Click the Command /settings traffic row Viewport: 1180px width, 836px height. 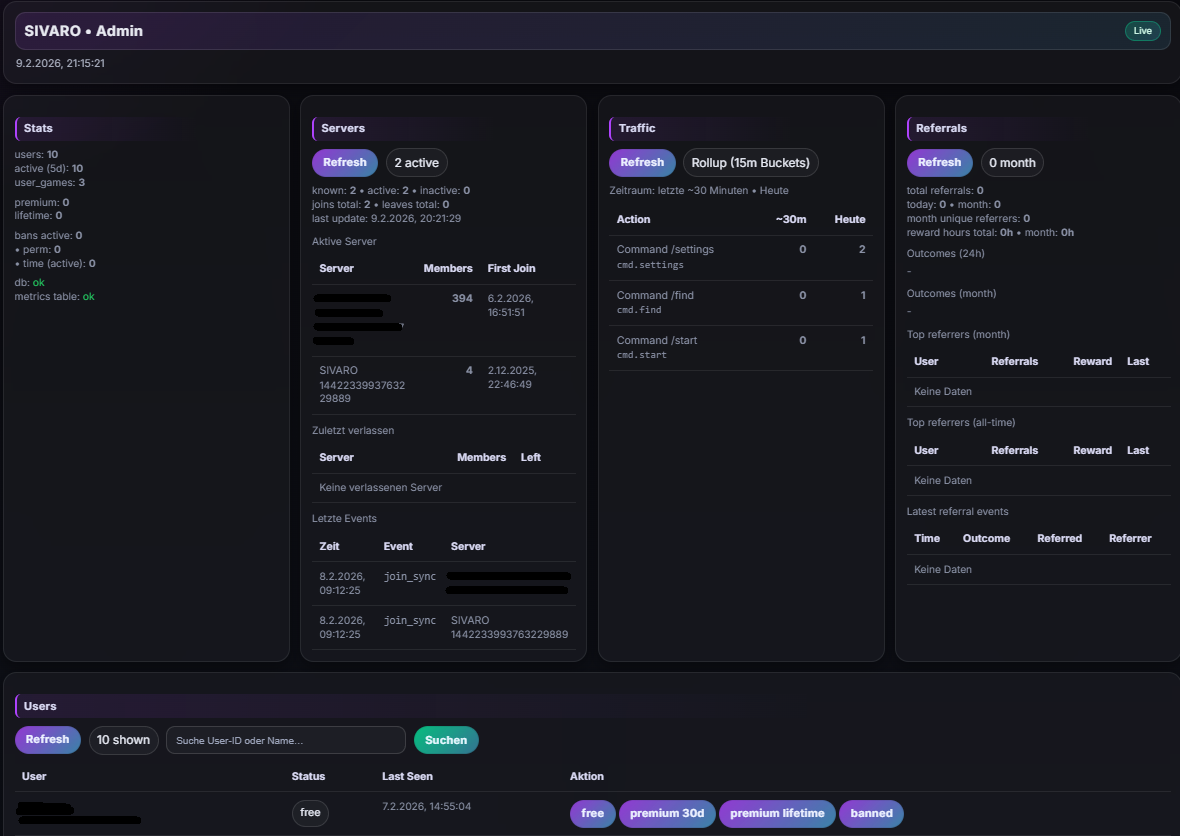(x=740, y=257)
